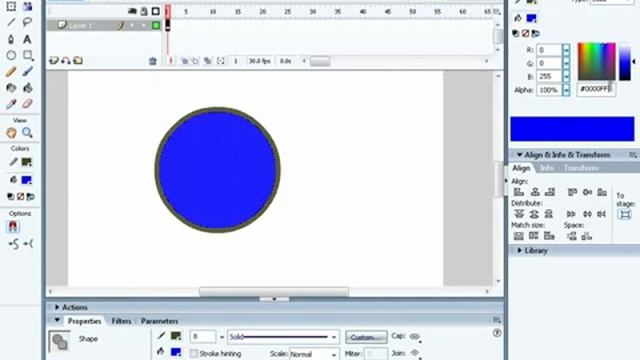Select the Zoom magnifier tool
The height and width of the screenshot is (360, 640).
tap(27, 133)
